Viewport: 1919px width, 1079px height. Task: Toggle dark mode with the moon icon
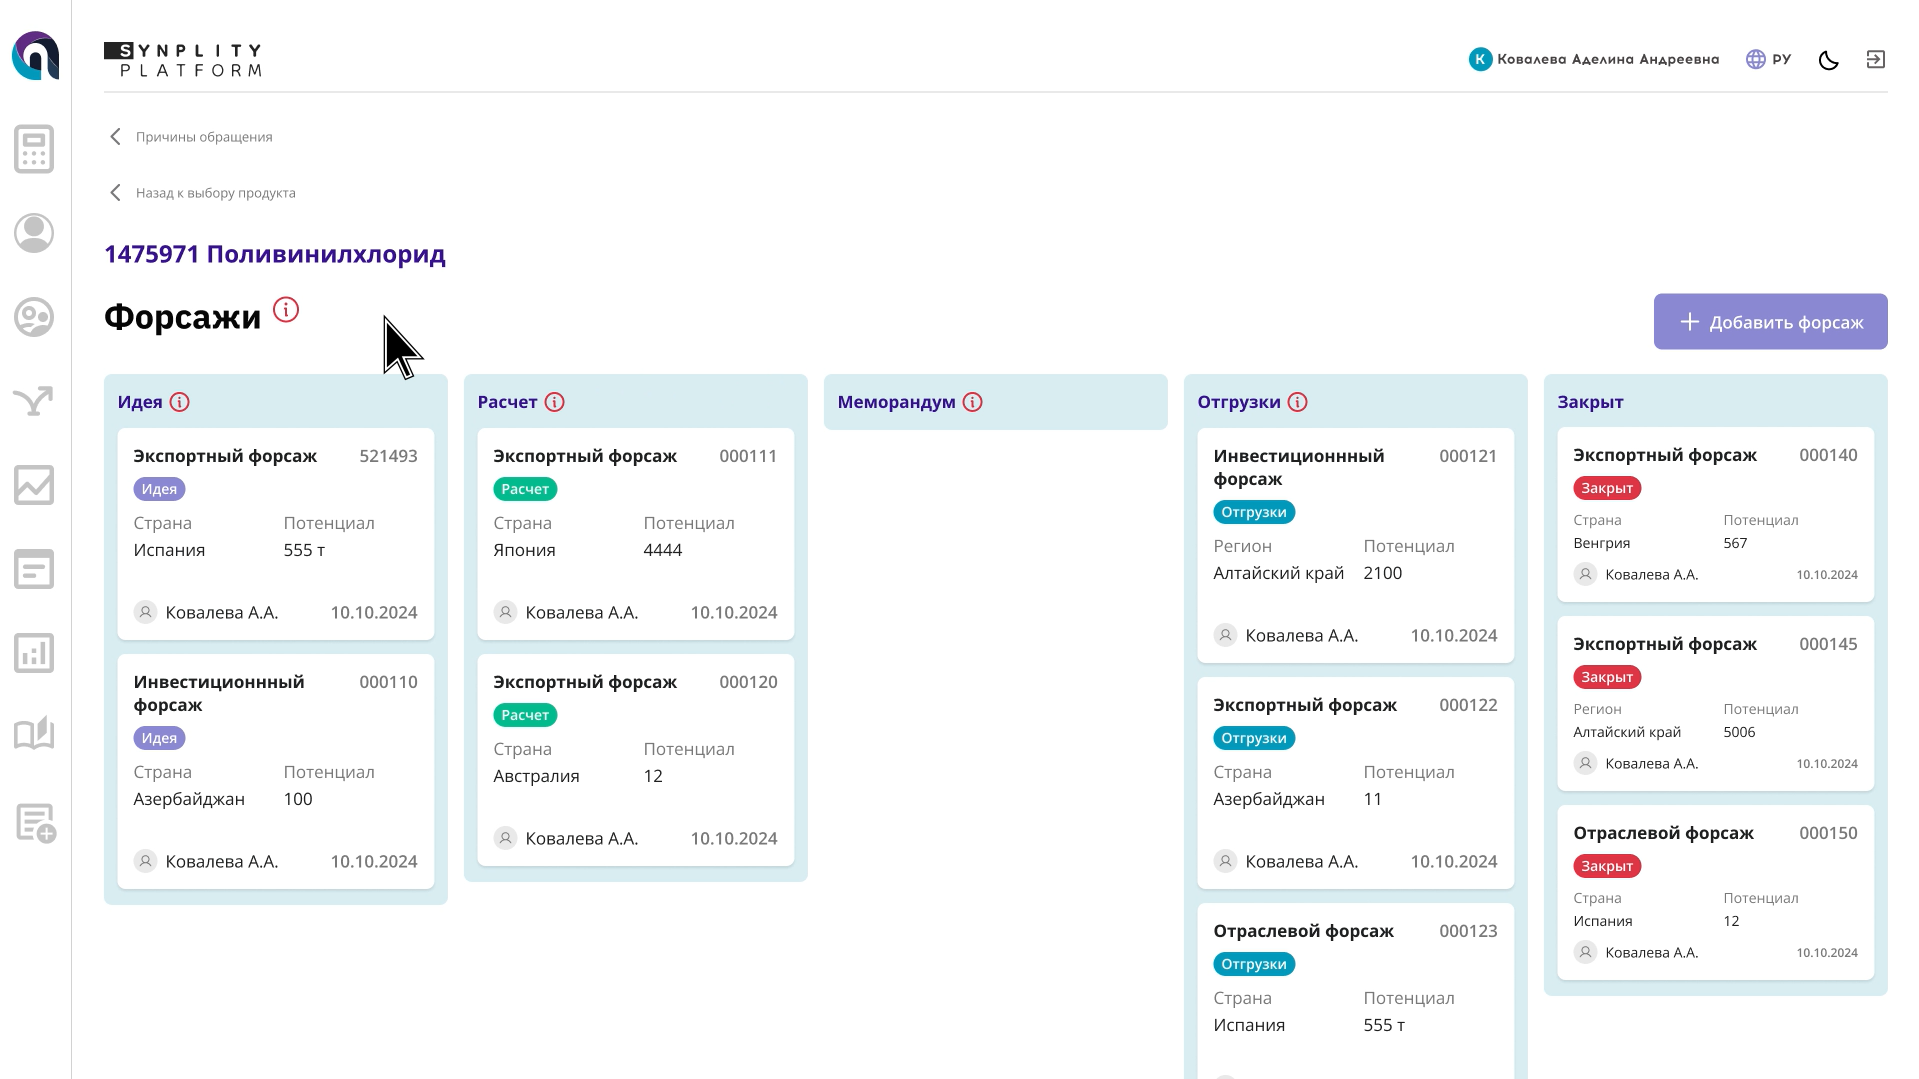click(1828, 59)
